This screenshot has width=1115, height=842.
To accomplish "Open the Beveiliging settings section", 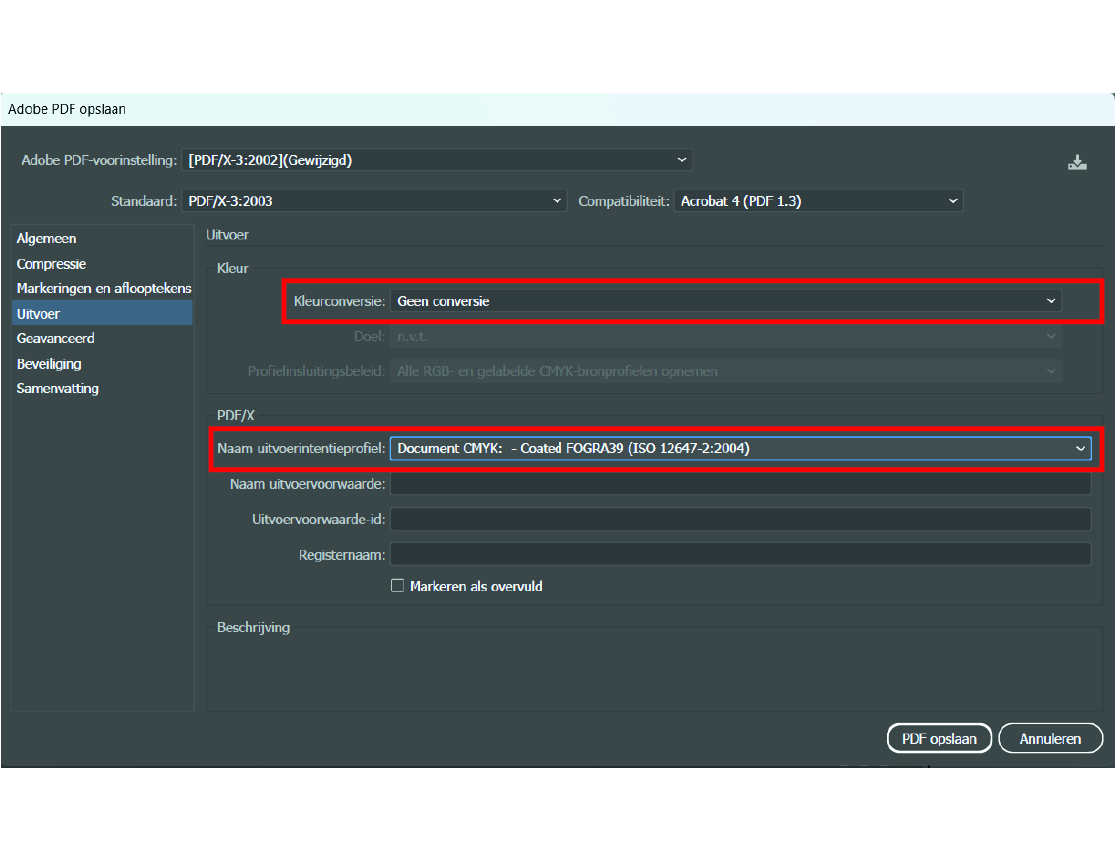I will coord(49,364).
